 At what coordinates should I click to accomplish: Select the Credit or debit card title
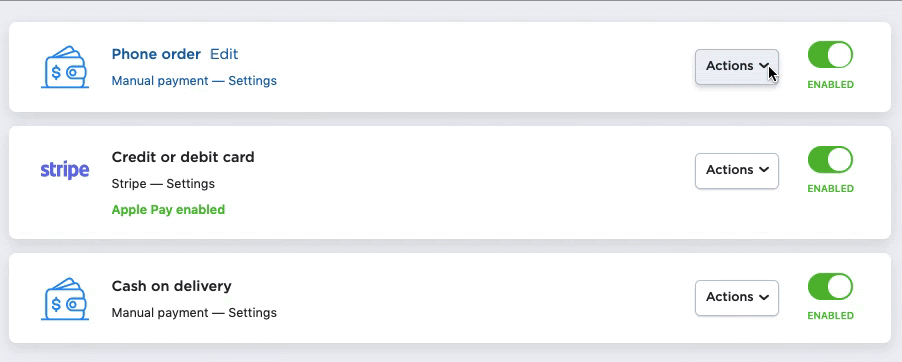183,157
